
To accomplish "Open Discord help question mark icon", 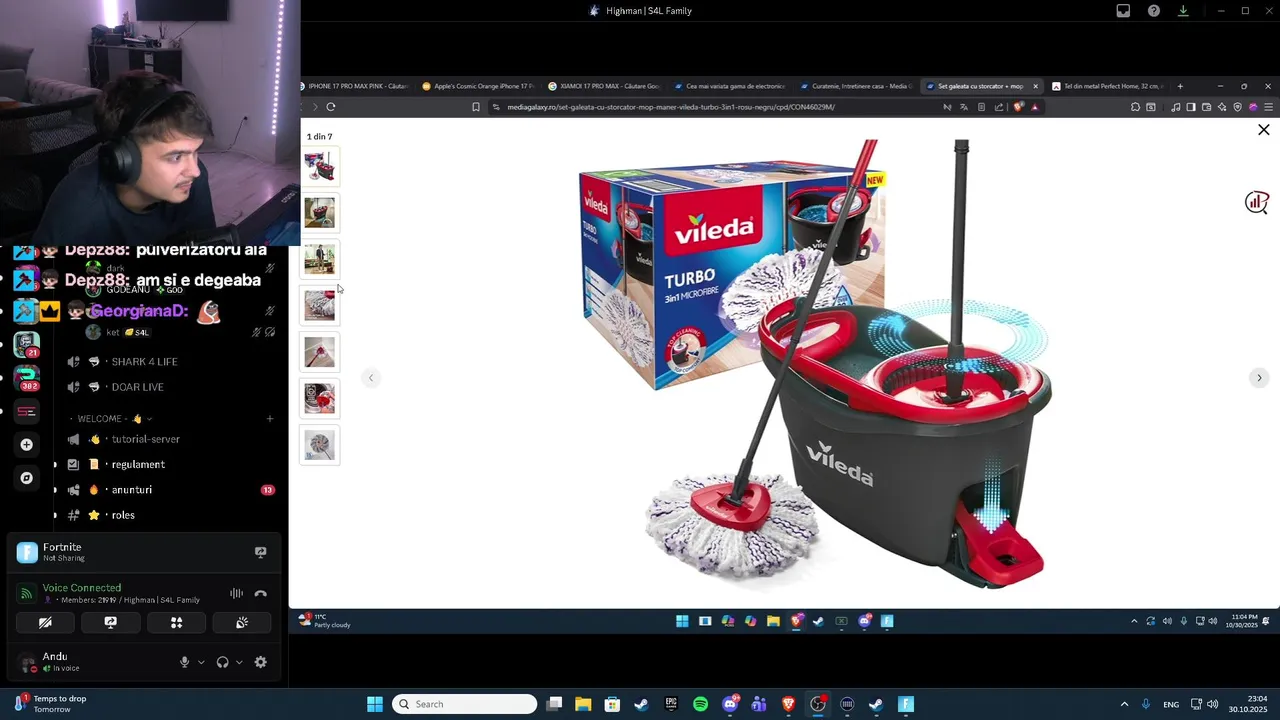I will [1154, 11].
